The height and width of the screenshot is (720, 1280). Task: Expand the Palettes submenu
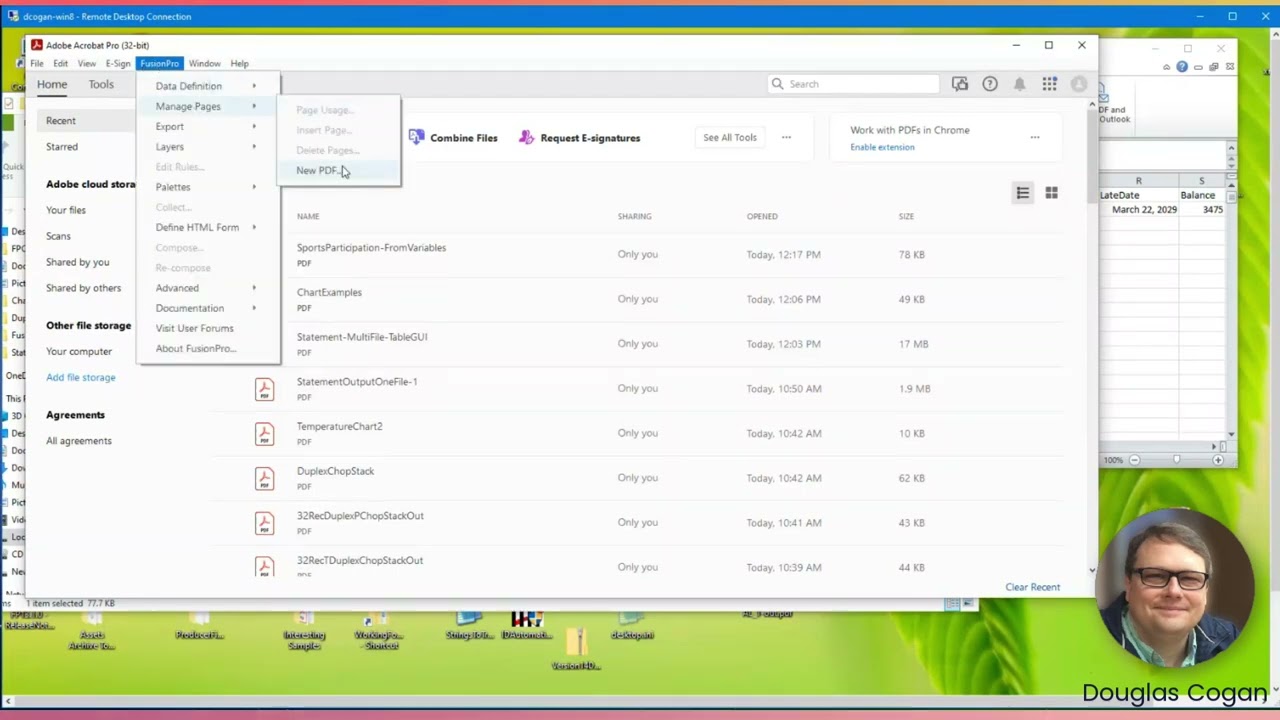click(x=207, y=187)
